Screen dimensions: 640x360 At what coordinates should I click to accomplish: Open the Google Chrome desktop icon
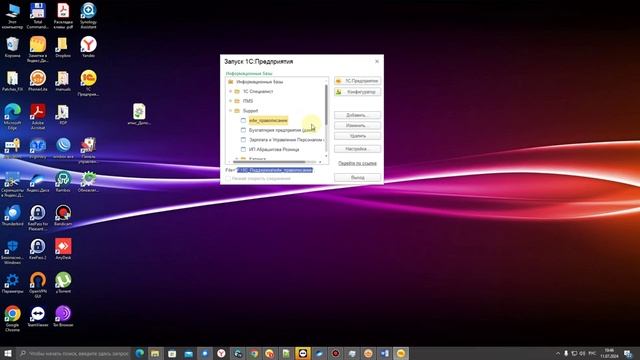12,318
